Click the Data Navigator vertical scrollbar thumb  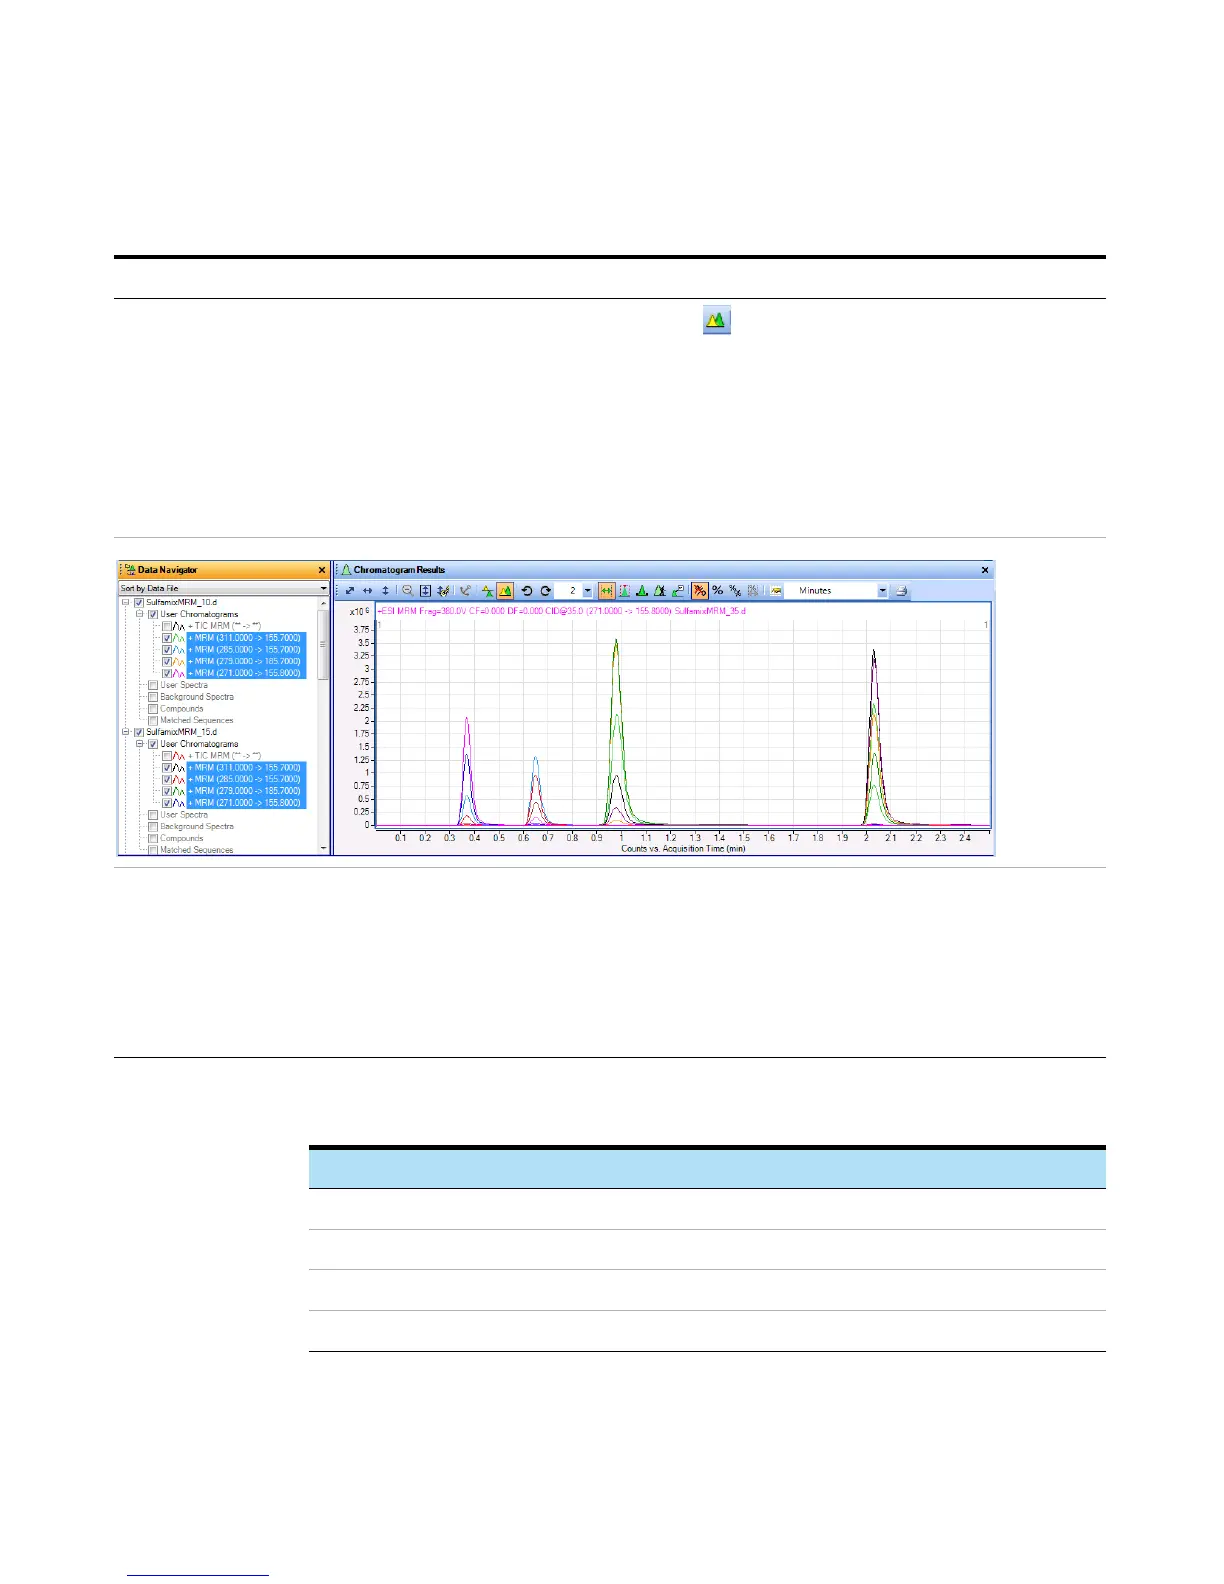tap(323, 645)
